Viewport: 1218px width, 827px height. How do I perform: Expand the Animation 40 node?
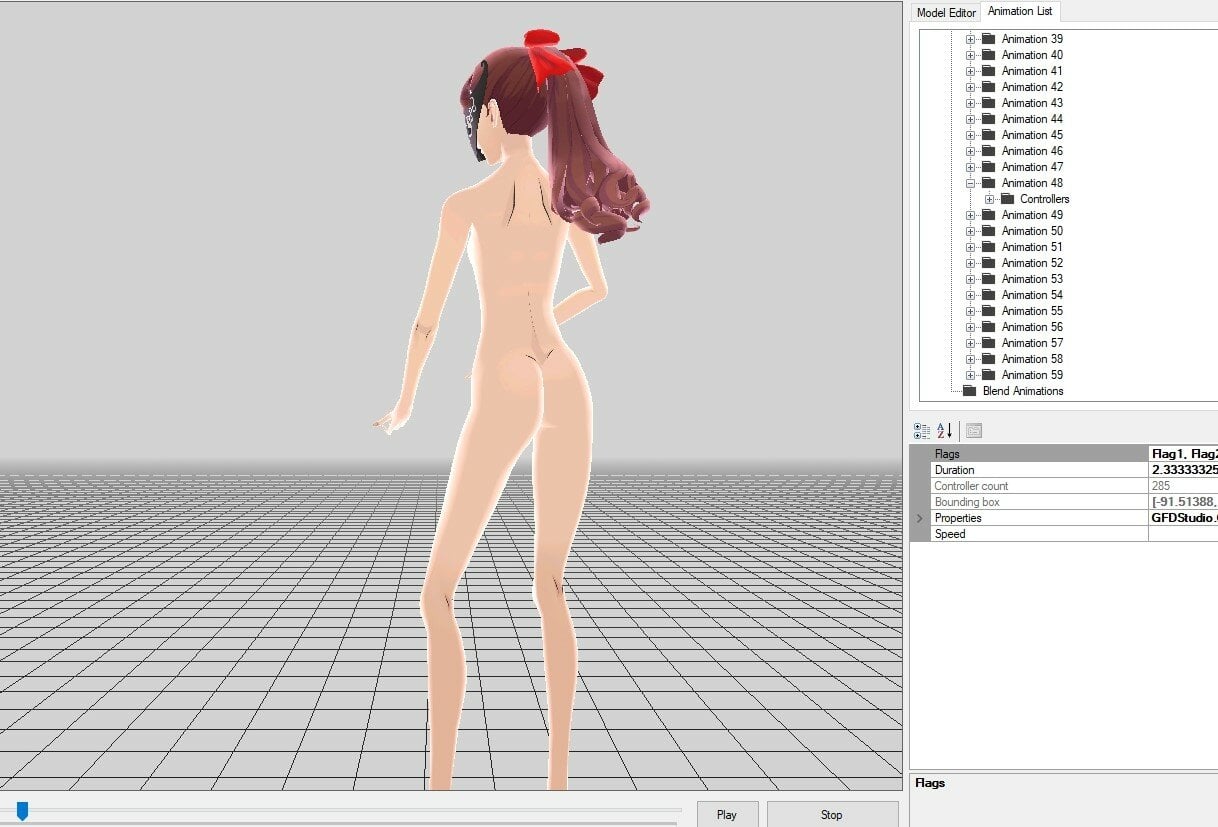point(970,55)
